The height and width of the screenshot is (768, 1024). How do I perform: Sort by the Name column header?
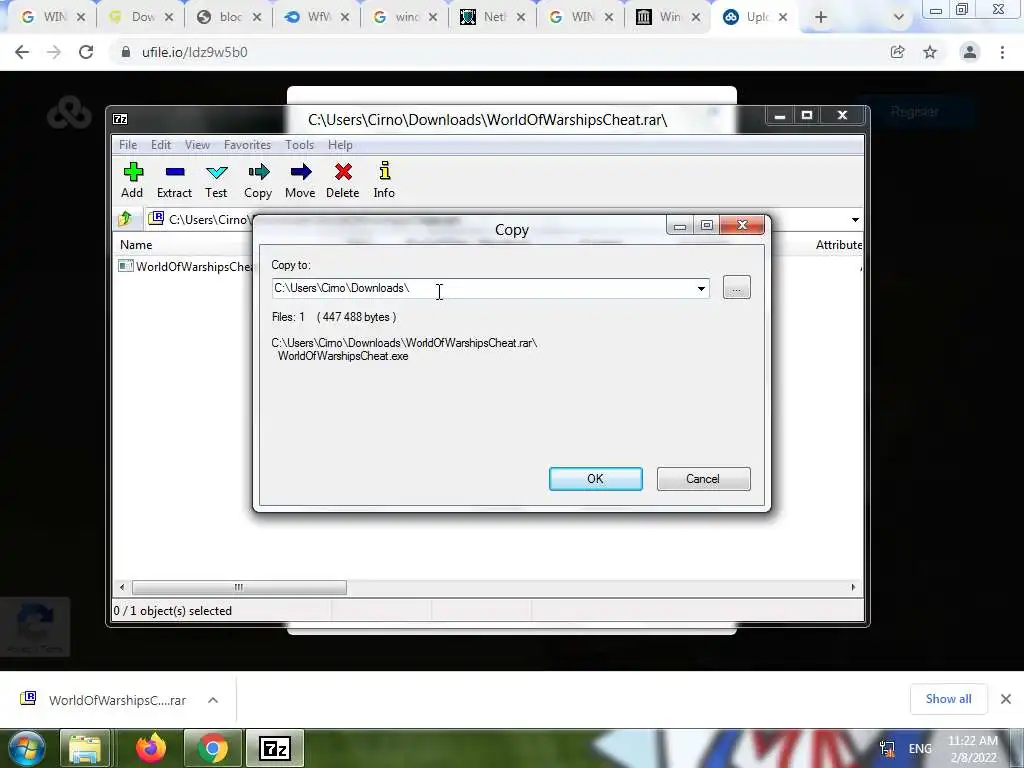136,245
